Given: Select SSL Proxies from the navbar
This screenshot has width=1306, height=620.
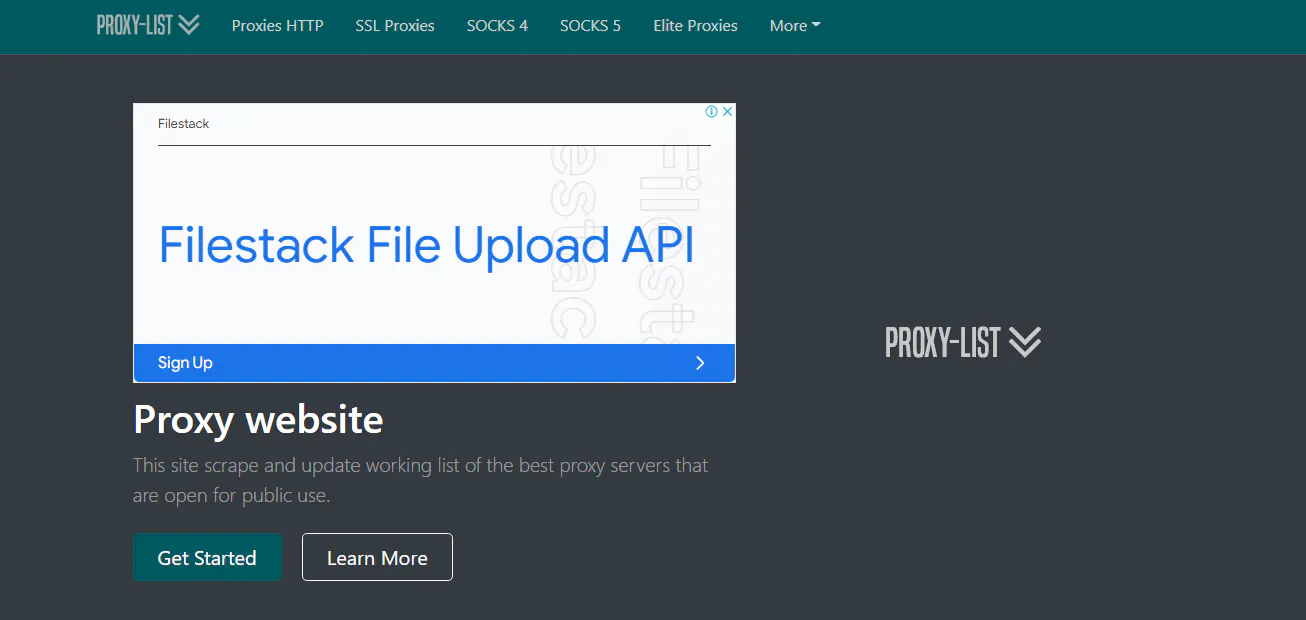Looking at the screenshot, I should point(394,25).
